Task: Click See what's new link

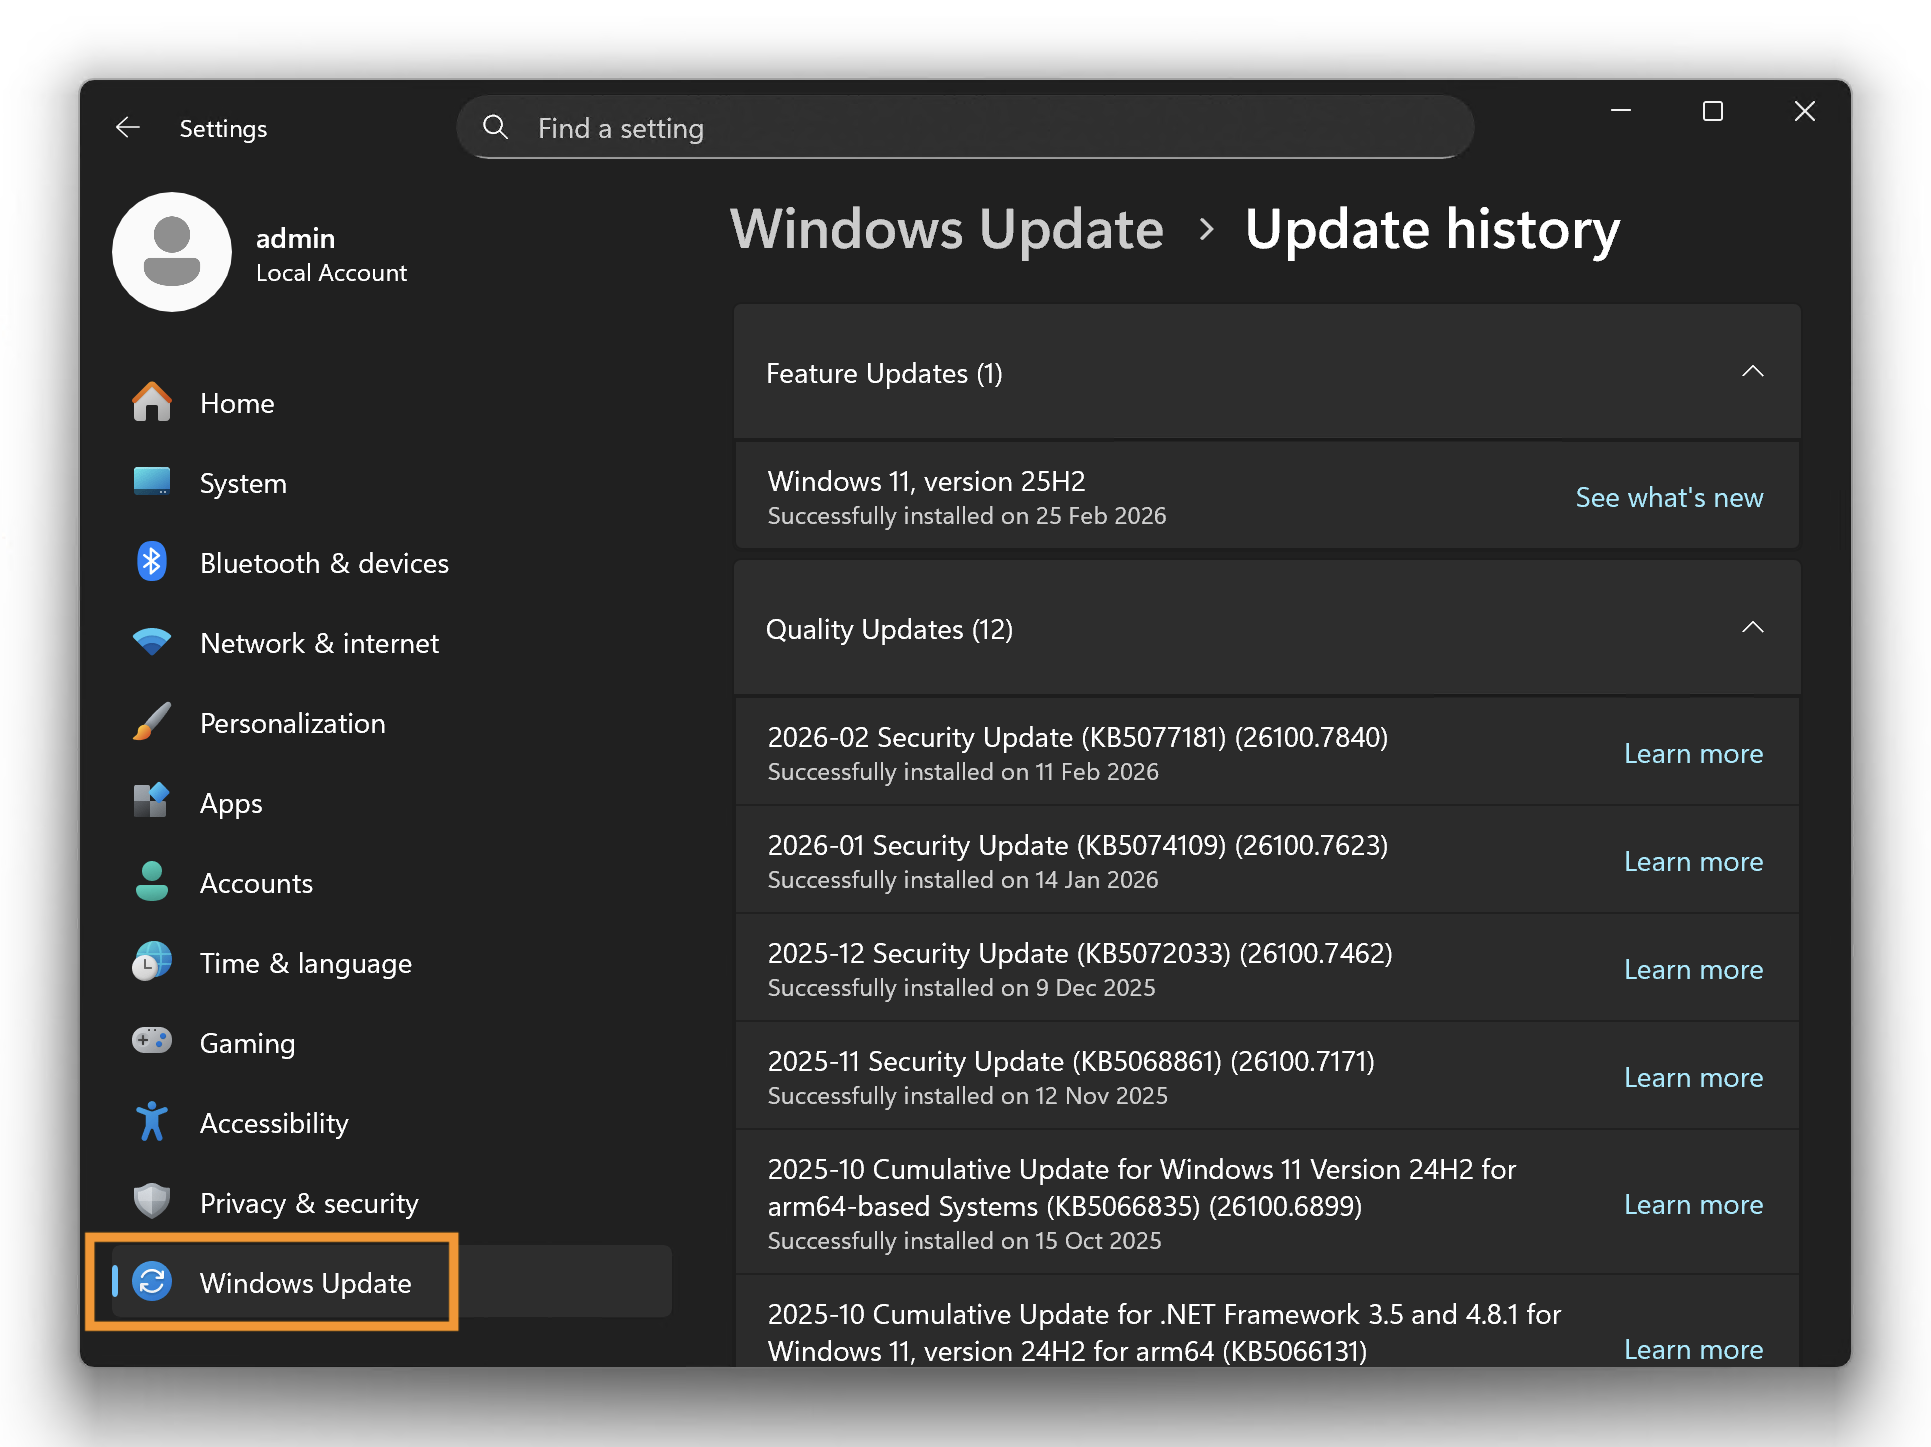Action: [1668, 497]
